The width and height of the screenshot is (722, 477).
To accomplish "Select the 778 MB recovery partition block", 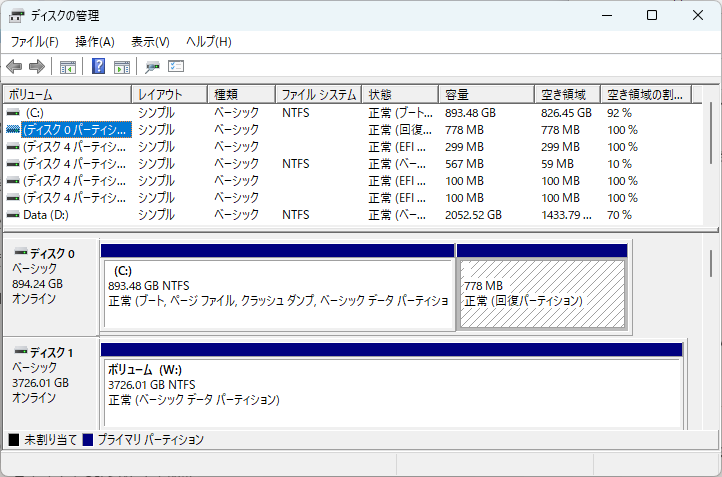I will (x=542, y=293).
